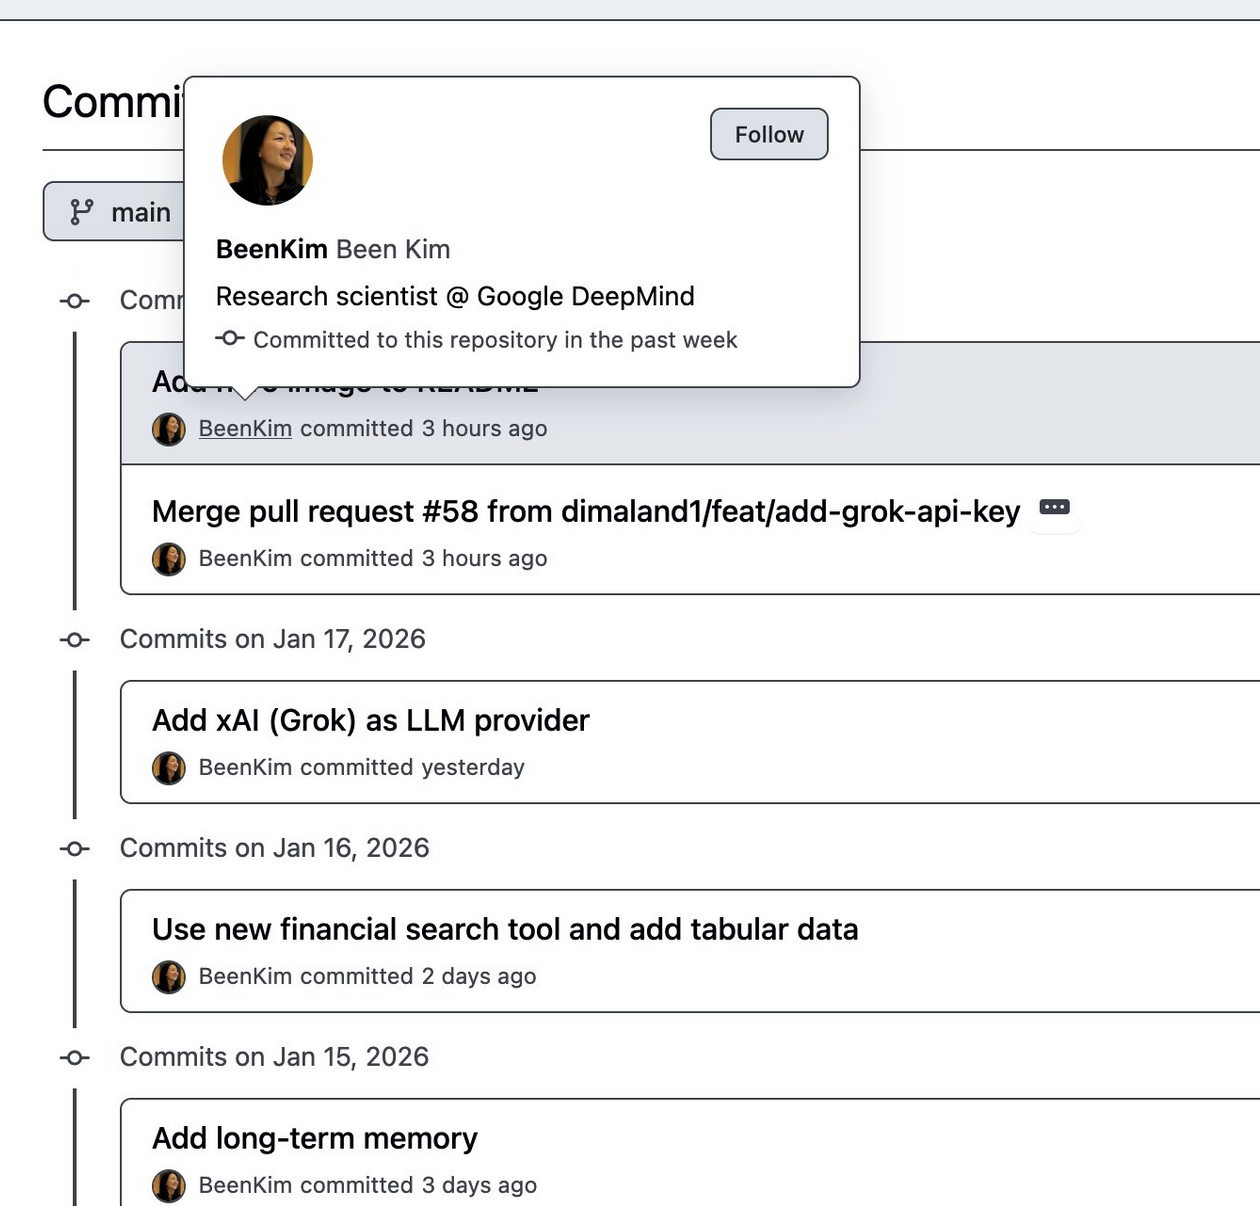Screen dimensions: 1260x1206
Task: Click the bold BeenKim username in hovercard
Action: coord(272,249)
